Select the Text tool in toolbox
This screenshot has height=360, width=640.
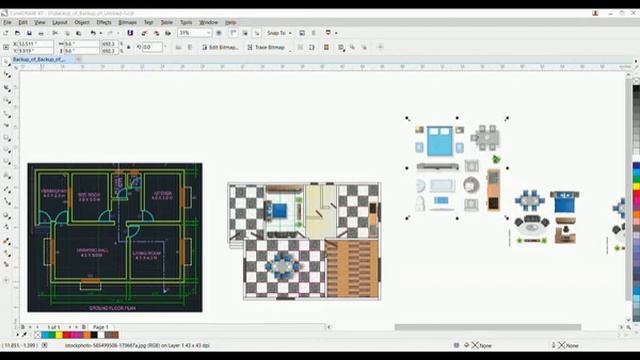(x=7, y=176)
